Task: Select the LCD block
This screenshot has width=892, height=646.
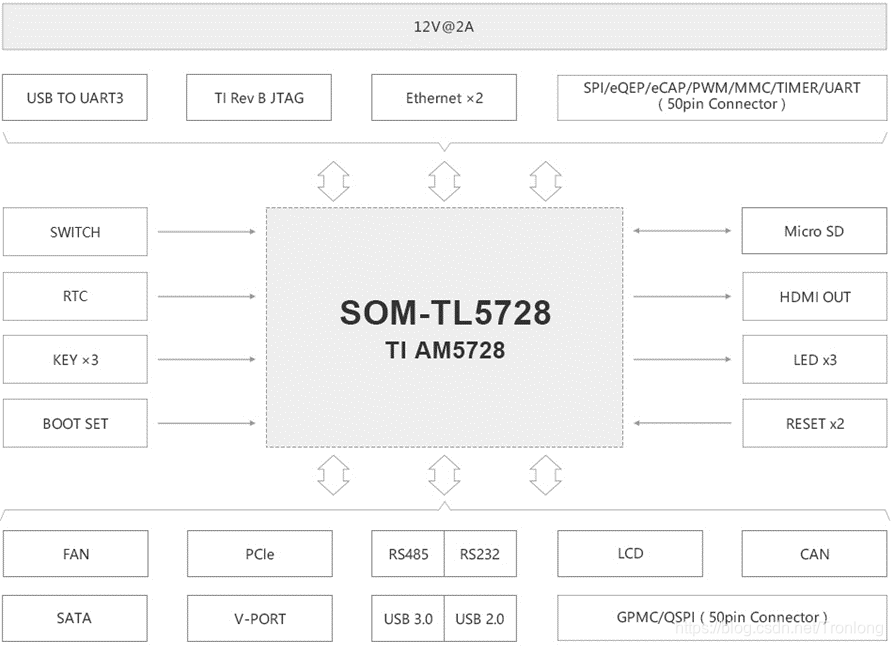Action: 630,554
